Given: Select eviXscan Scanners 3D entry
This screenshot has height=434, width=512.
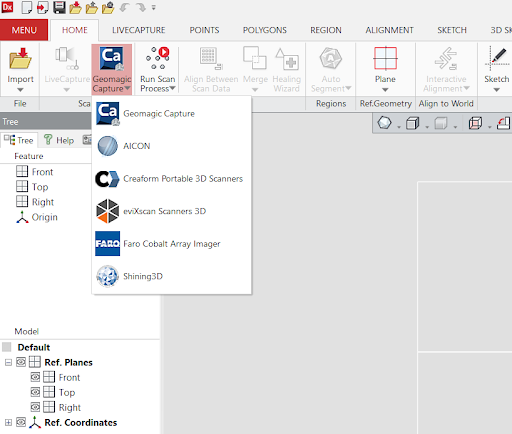Looking at the screenshot, I should [171, 211].
